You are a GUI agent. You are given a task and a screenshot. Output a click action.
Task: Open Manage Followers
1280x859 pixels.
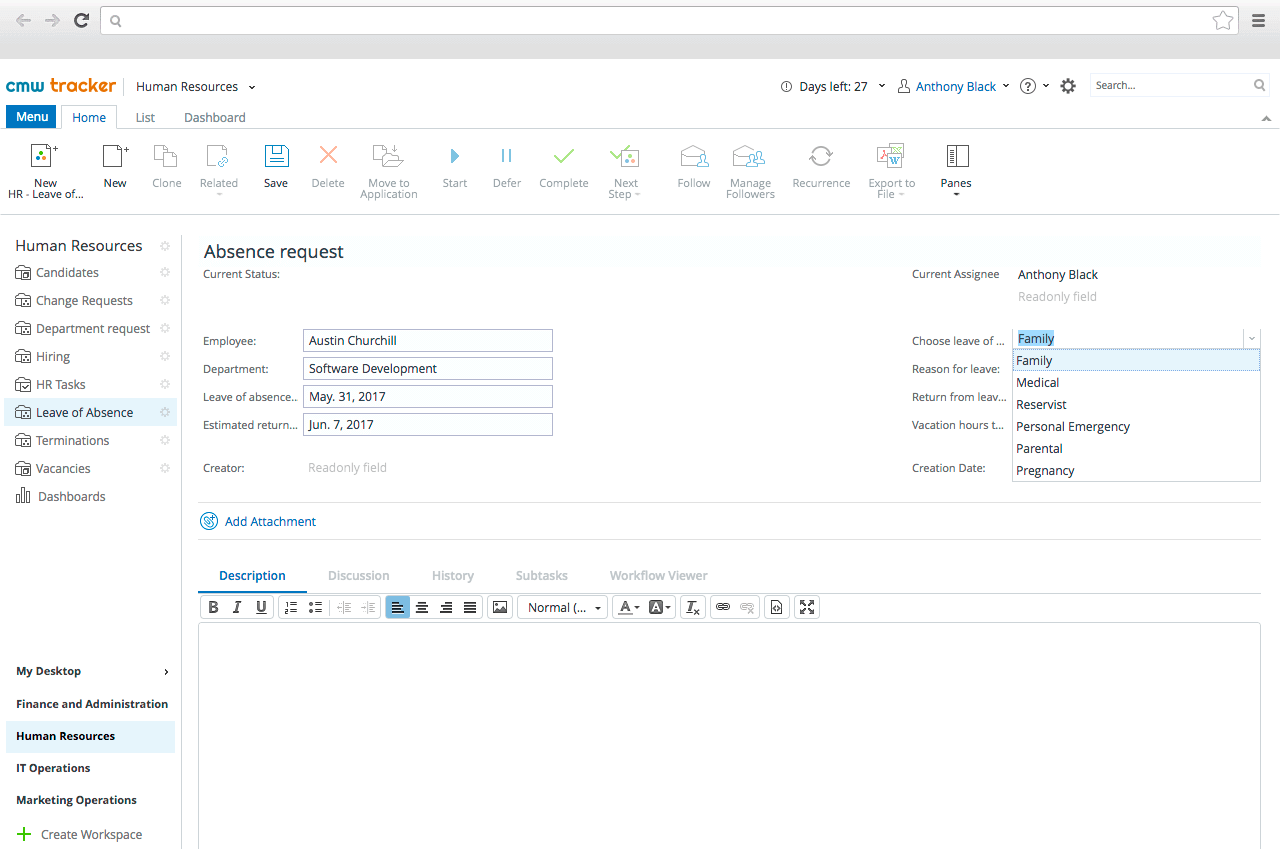click(x=749, y=156)
